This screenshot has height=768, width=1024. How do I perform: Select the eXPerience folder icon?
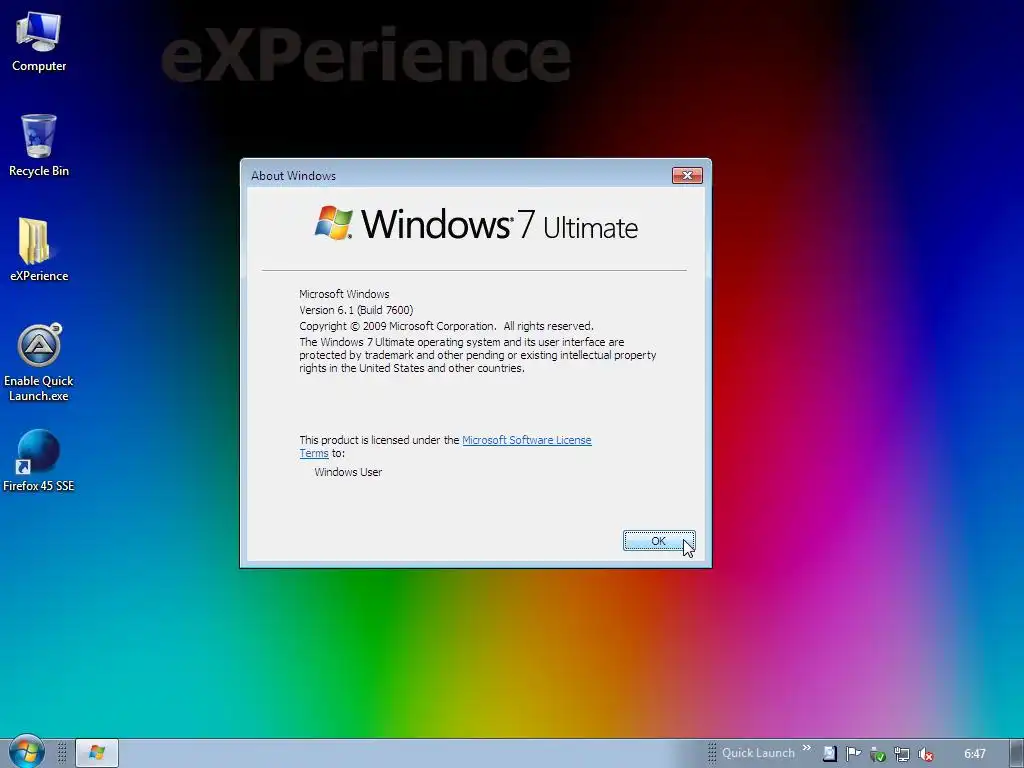[x=39, y=249]
